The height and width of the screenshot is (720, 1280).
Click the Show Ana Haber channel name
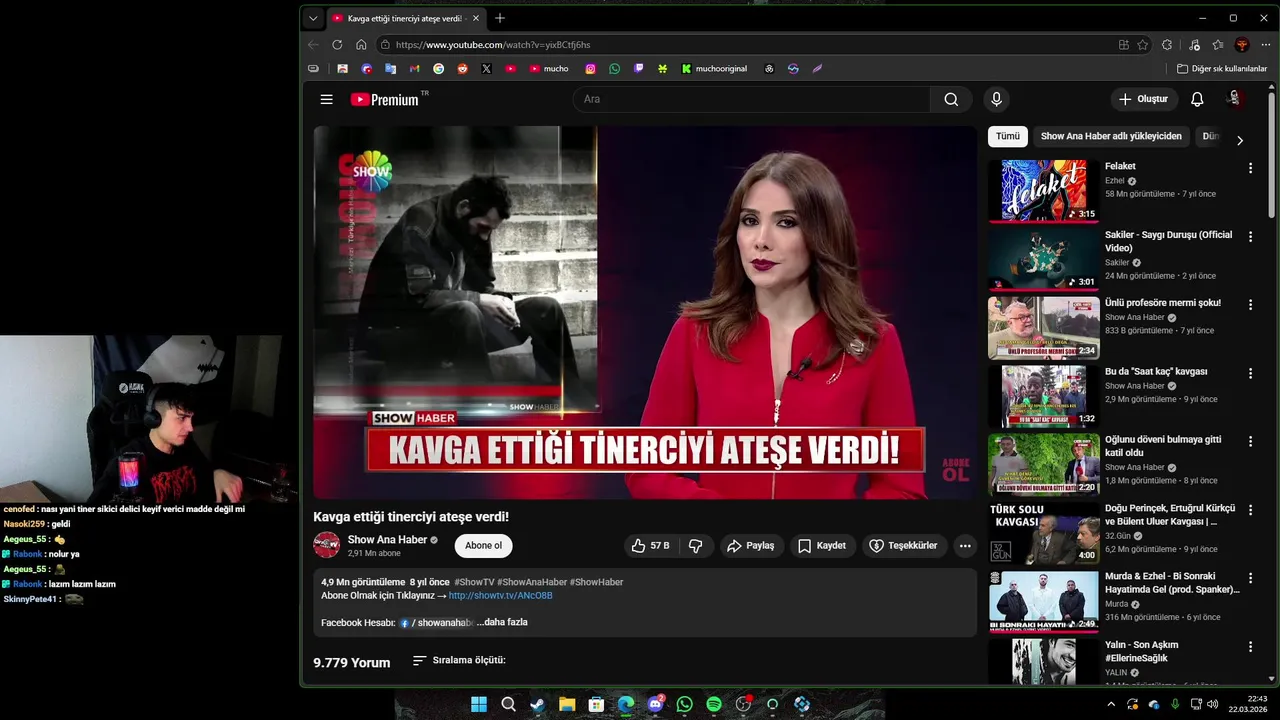click(x=387, y=540)
